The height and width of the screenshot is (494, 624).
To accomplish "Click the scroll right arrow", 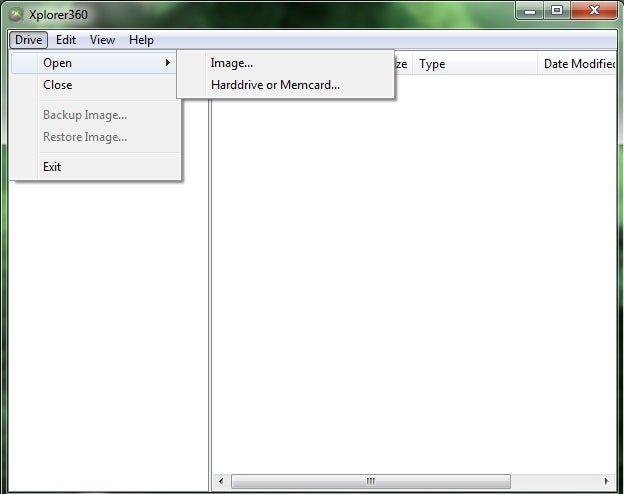I will click(606, 481).
